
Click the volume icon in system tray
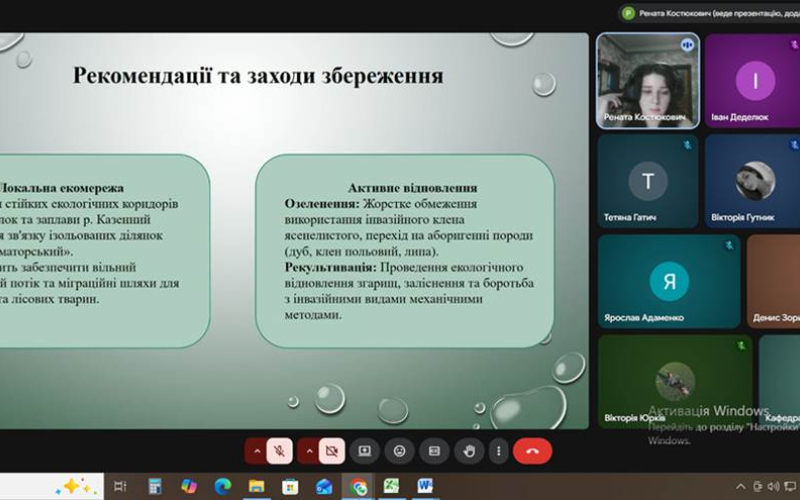(x=773, y=486)
